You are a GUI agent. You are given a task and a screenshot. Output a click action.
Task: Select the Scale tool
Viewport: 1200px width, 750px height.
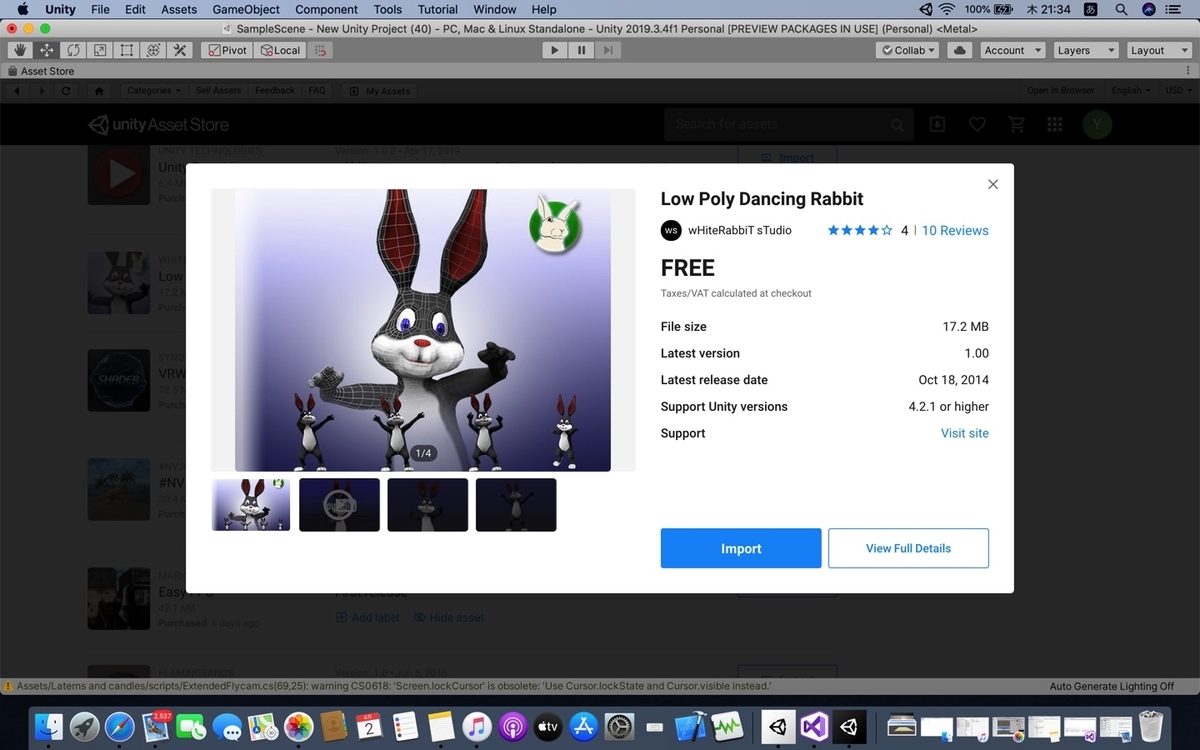[x=100, y=50]
